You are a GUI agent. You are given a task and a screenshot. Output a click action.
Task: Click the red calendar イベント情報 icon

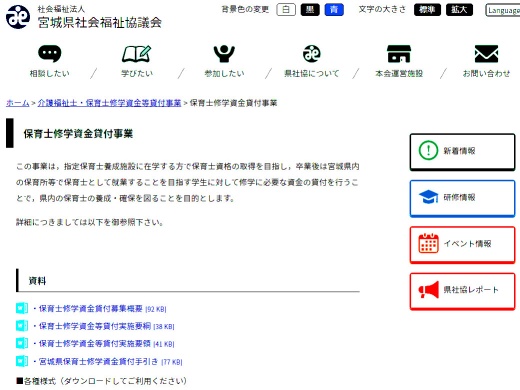[x=428, y=243]
